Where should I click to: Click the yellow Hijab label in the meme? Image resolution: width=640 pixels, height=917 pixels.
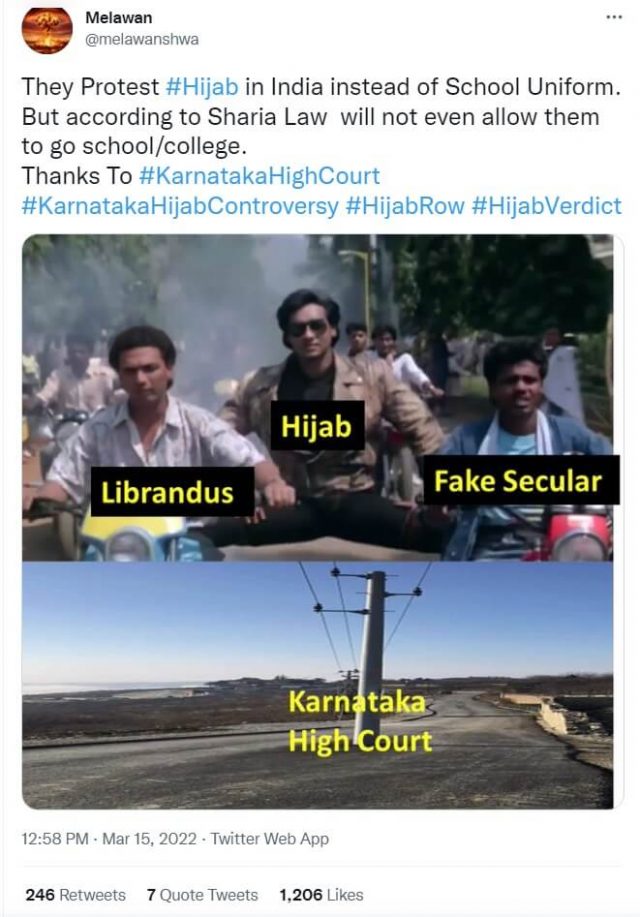317,426
